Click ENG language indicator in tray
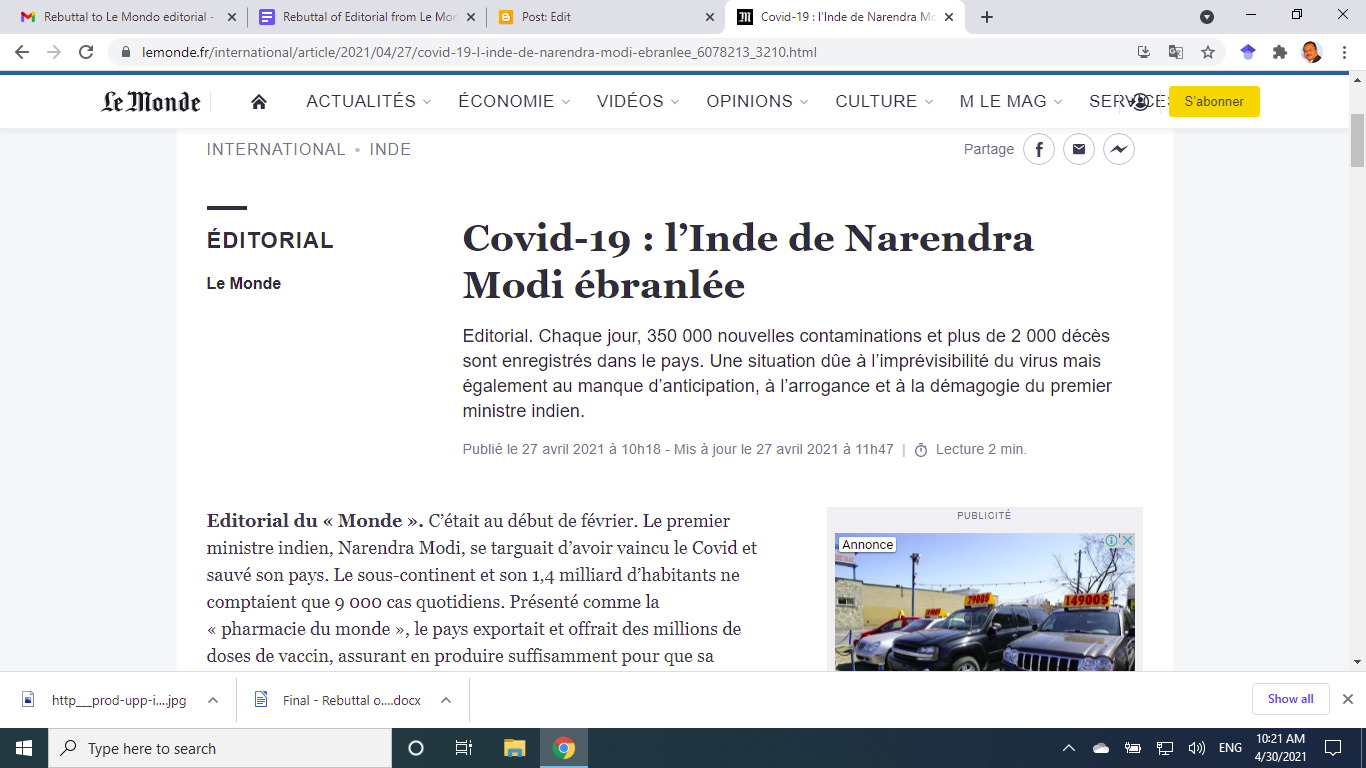Image resolution: width=1366 pixels, height=768 pixels. (x=1230, y=748)
